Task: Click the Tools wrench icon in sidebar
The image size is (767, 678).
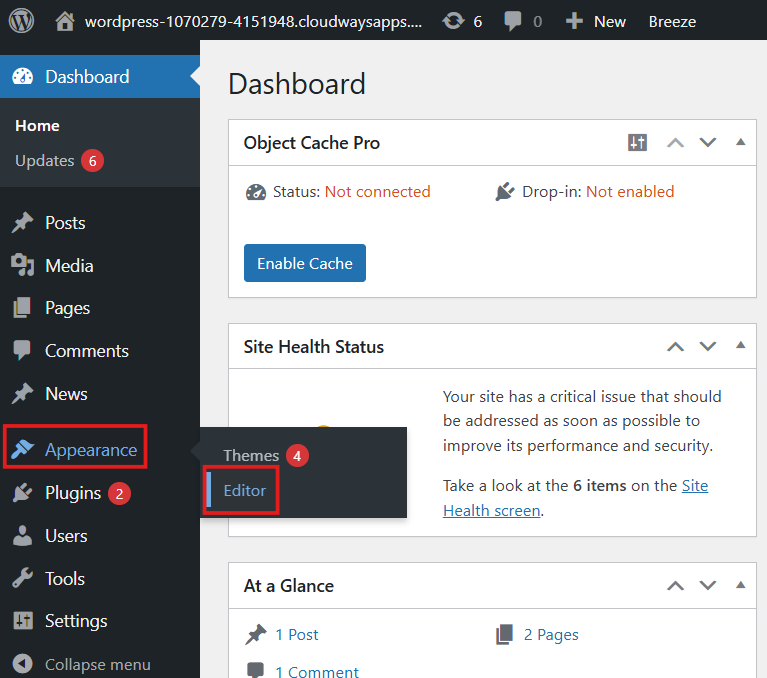Action: [x=22, y=579]
